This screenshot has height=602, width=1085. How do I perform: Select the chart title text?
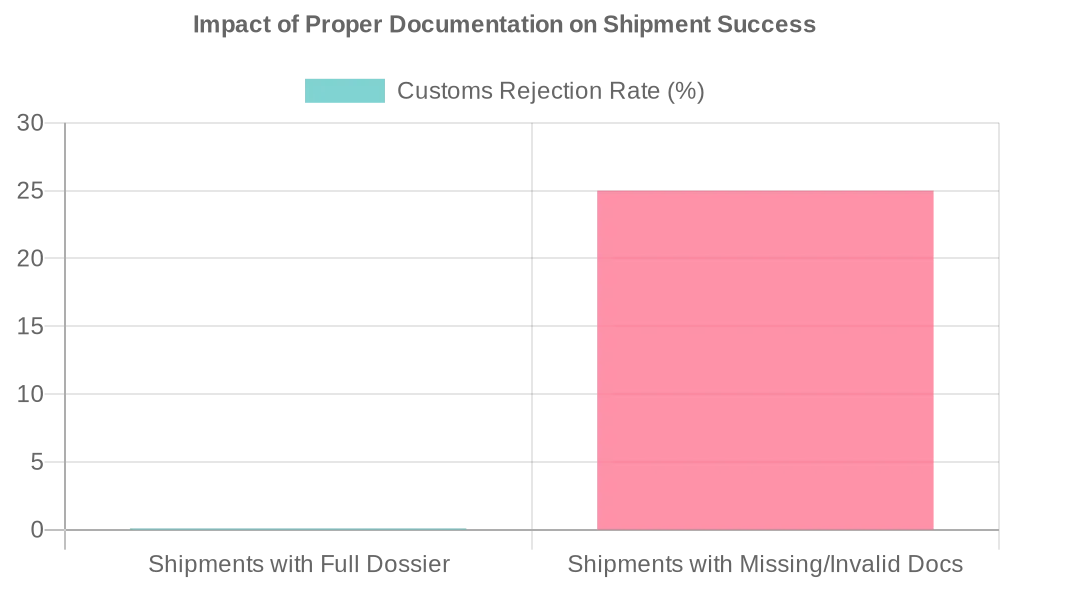(x=504, y=25)
